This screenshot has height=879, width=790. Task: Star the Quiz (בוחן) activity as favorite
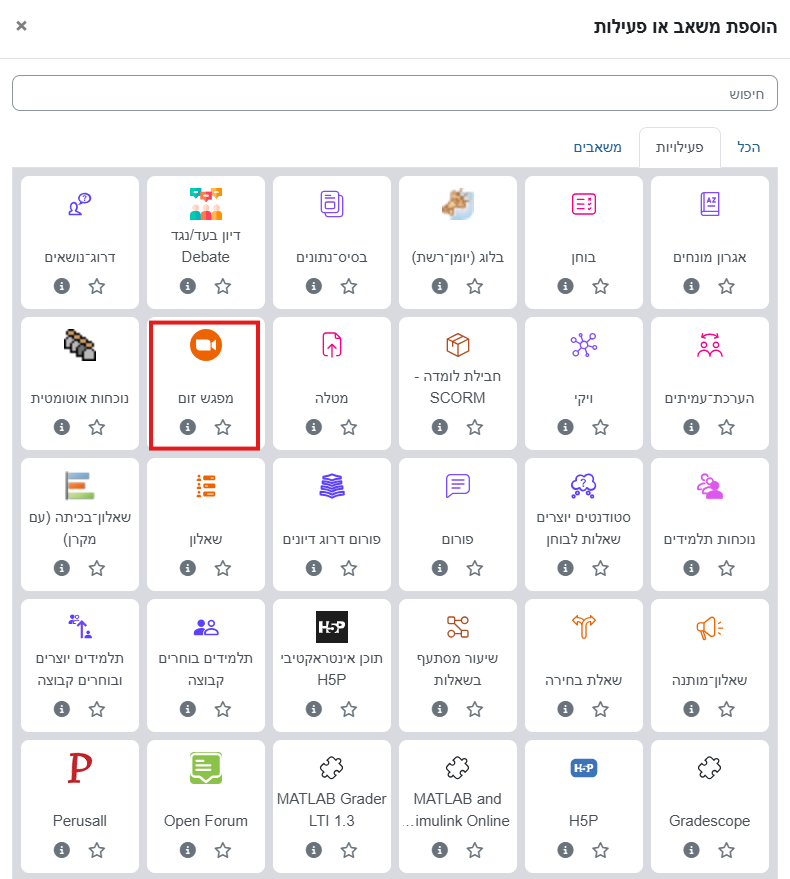(601, 286)
